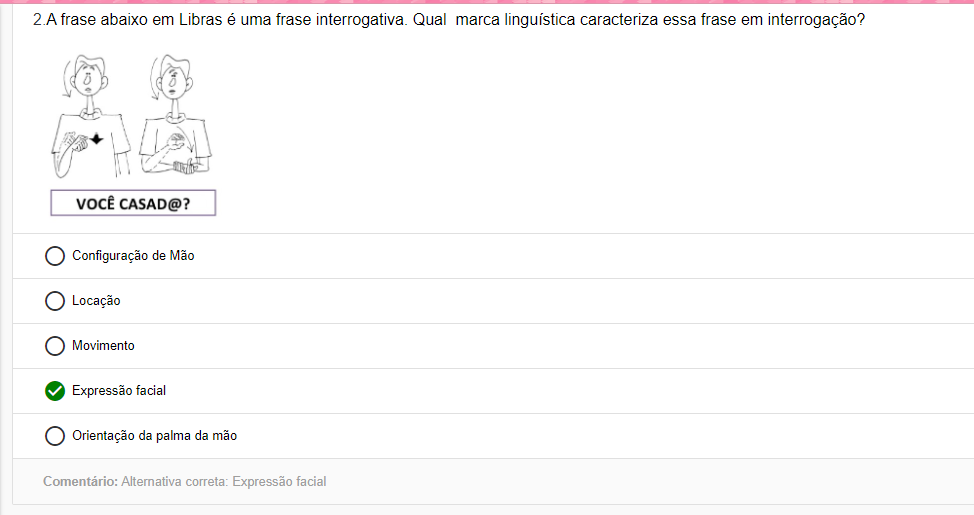The width and height of the screenshot is (974, 515).
Task: Select the "Configuração de Mão" radio button
Action: (55, 256)
